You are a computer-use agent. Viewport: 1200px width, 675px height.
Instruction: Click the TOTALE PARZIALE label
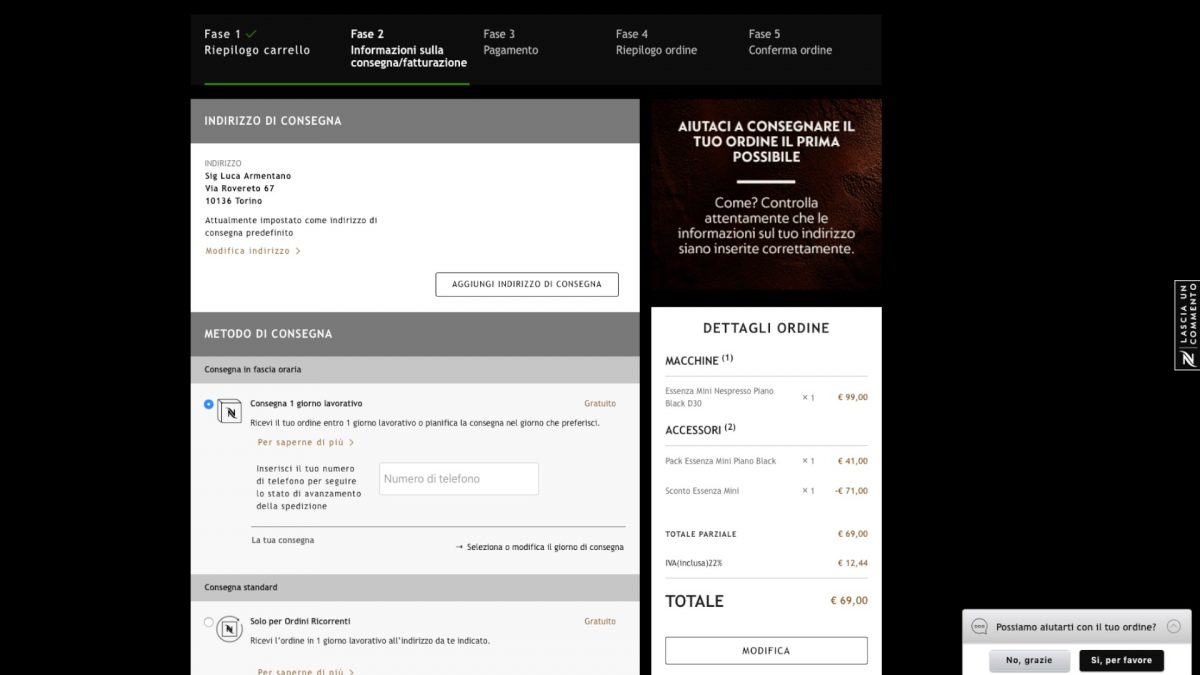click(701, 534)
